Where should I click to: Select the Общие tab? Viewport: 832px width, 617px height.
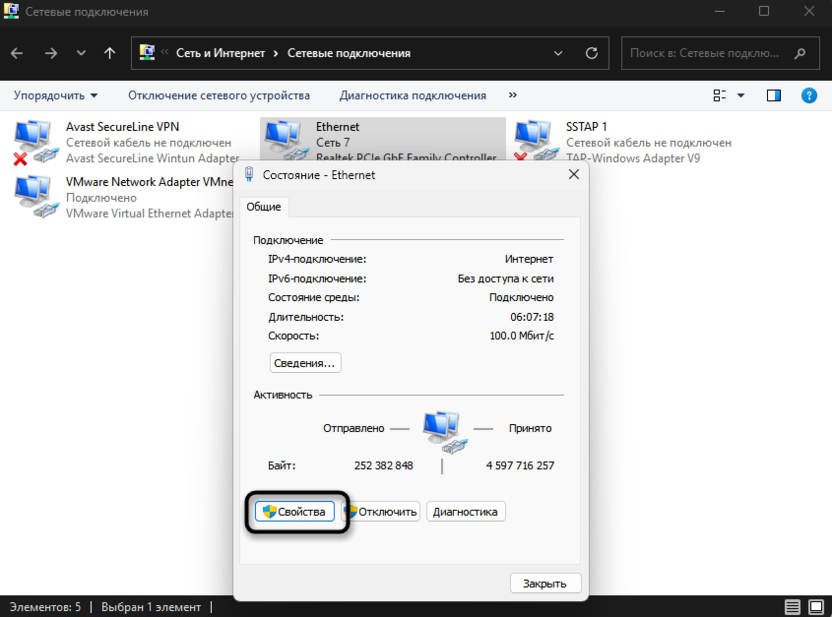[264, 206]
